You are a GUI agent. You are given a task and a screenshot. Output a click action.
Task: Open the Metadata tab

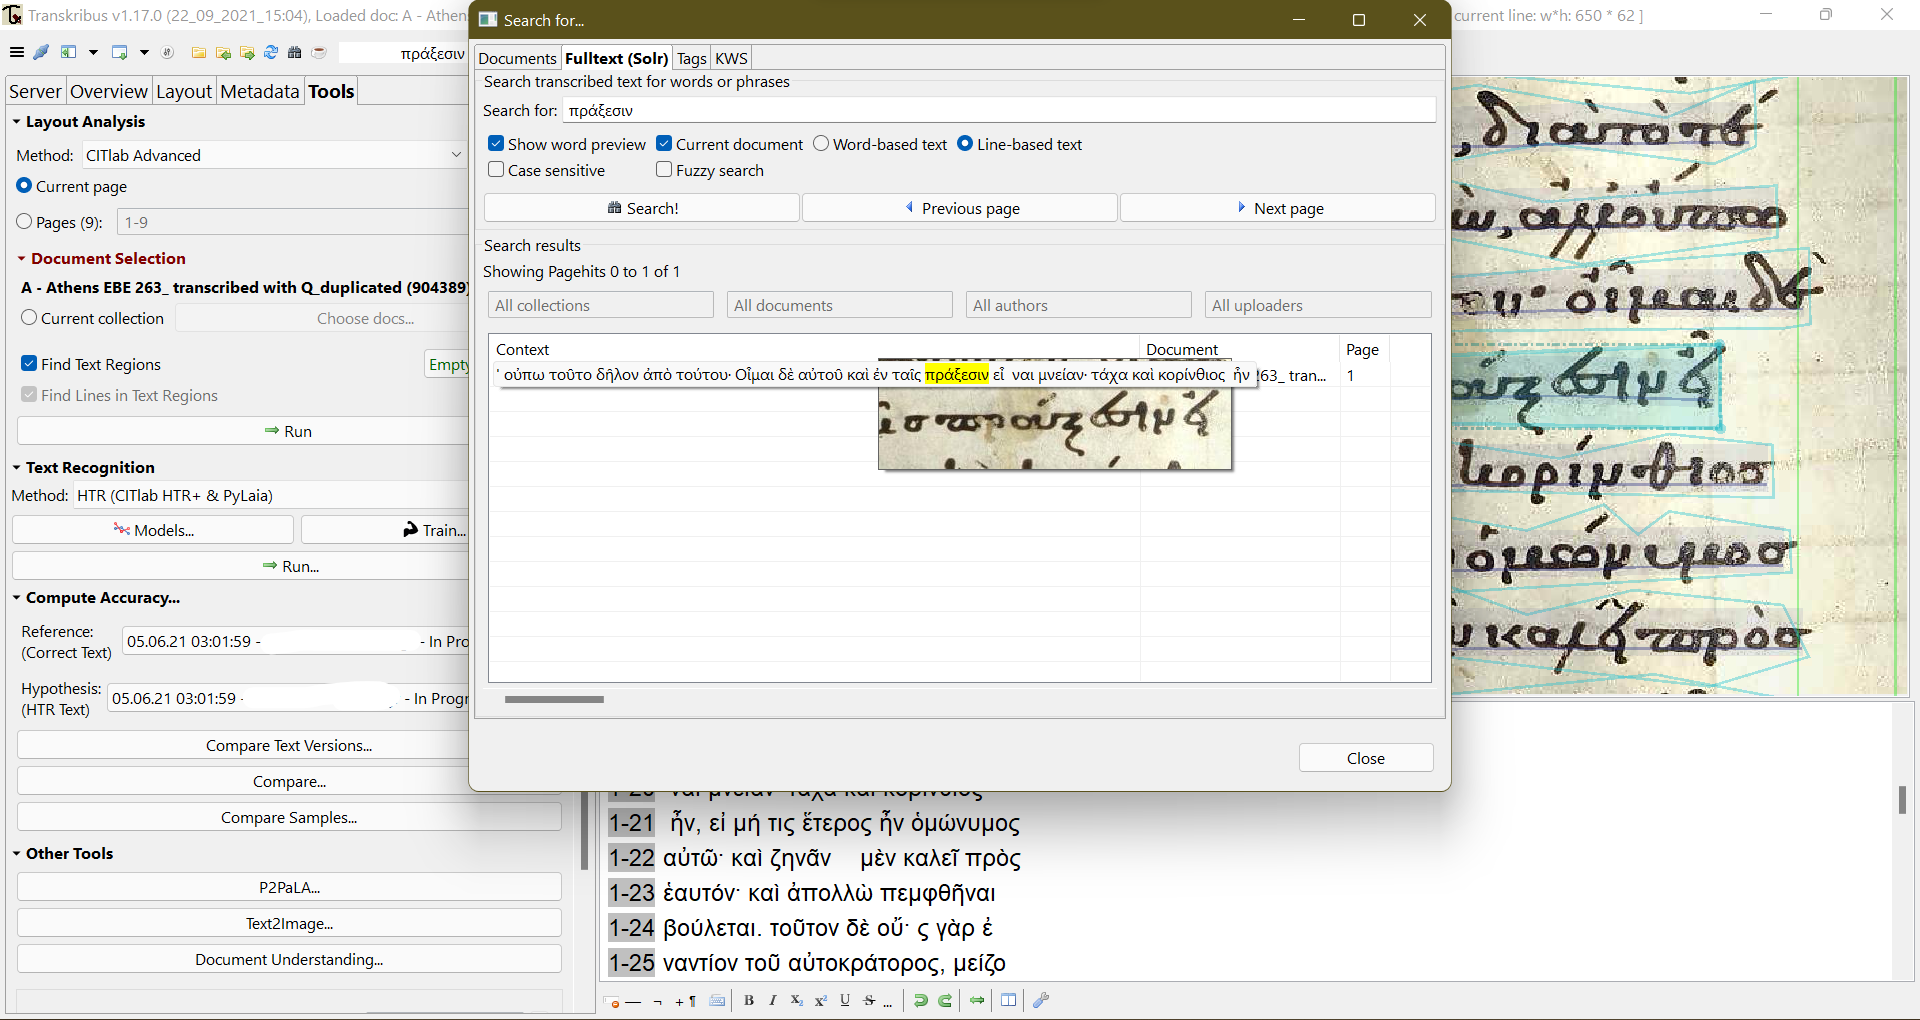(259, 91)
